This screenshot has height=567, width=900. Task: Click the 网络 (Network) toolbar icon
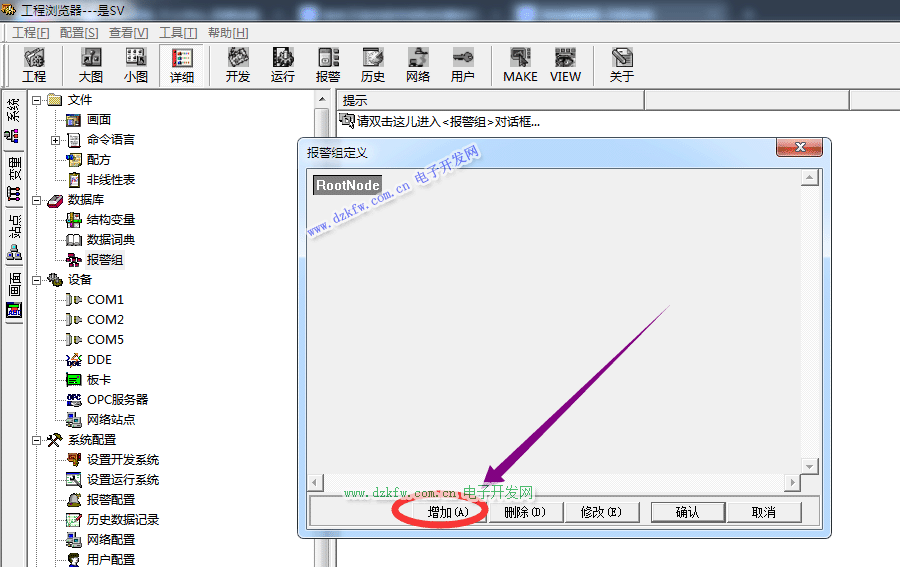coord(418,65)
